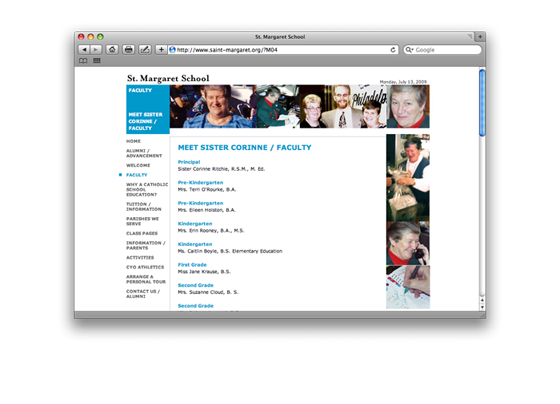Click the scrollbar up arrow
Screen dimensions: 560x404
(482, 300)
